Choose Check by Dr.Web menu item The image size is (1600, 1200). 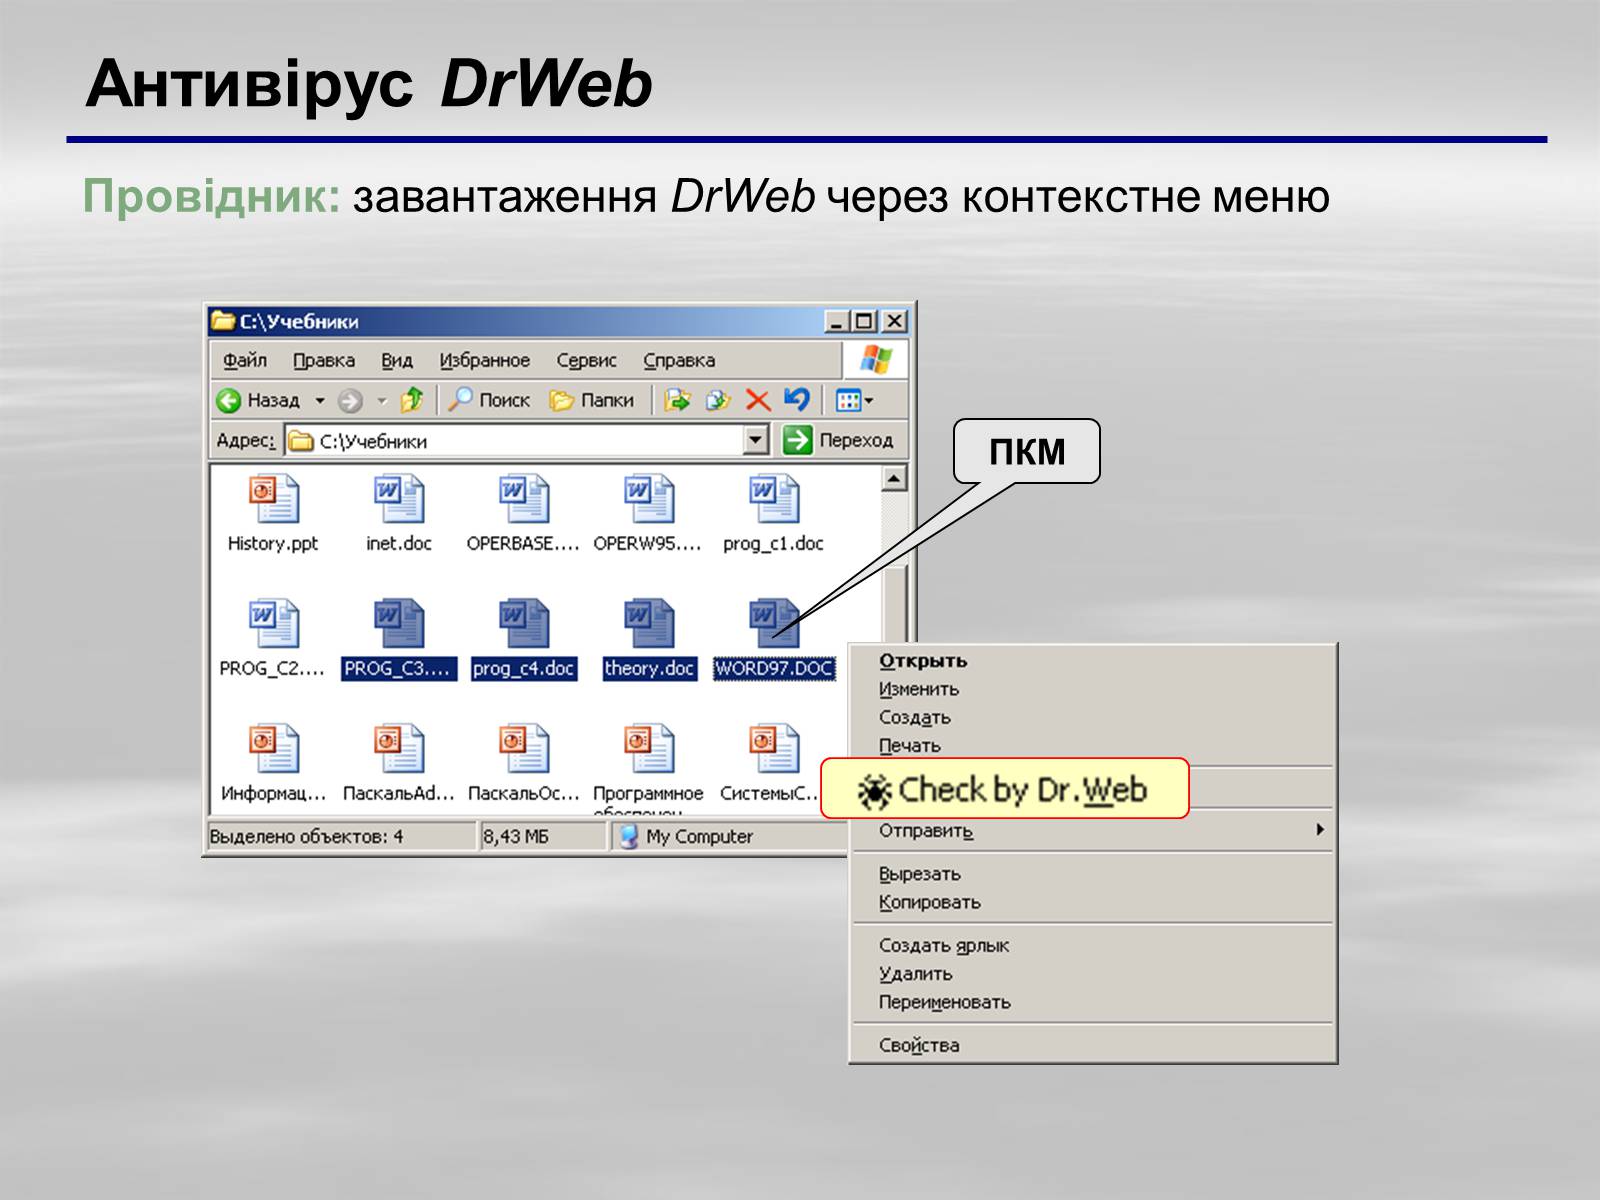coord(1005,789)
